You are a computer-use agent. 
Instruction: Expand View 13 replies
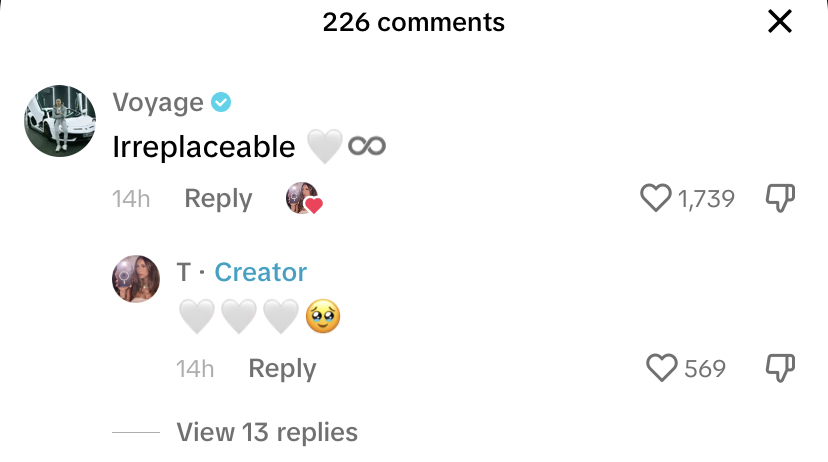pyautogui.click(x=267, y=432)
